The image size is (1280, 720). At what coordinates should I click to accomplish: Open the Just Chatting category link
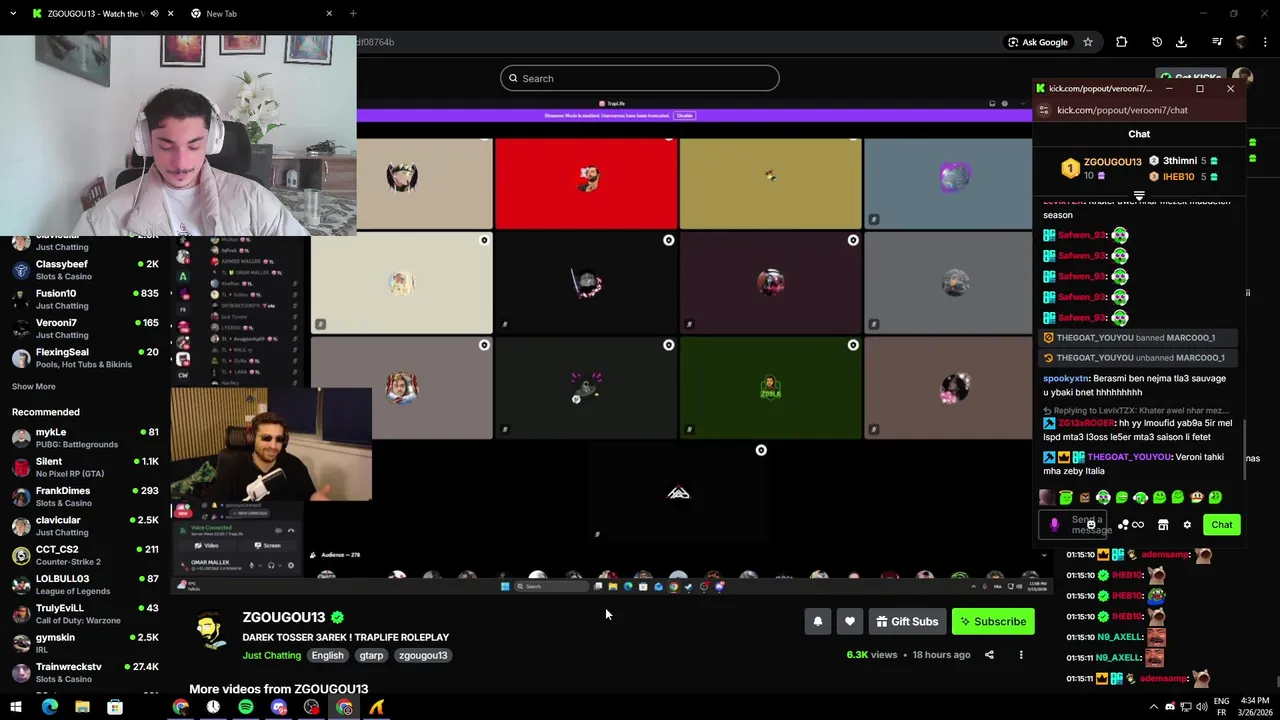click(271, 655)
